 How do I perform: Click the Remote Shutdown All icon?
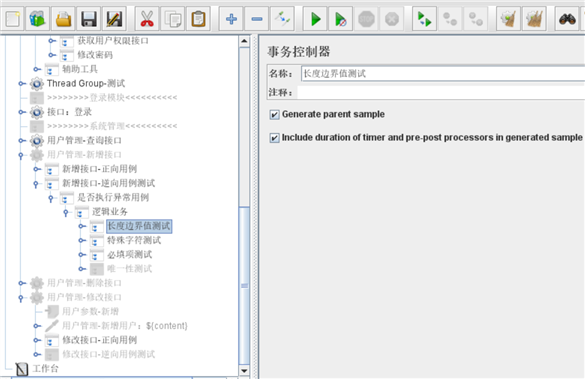coord(476,19)
